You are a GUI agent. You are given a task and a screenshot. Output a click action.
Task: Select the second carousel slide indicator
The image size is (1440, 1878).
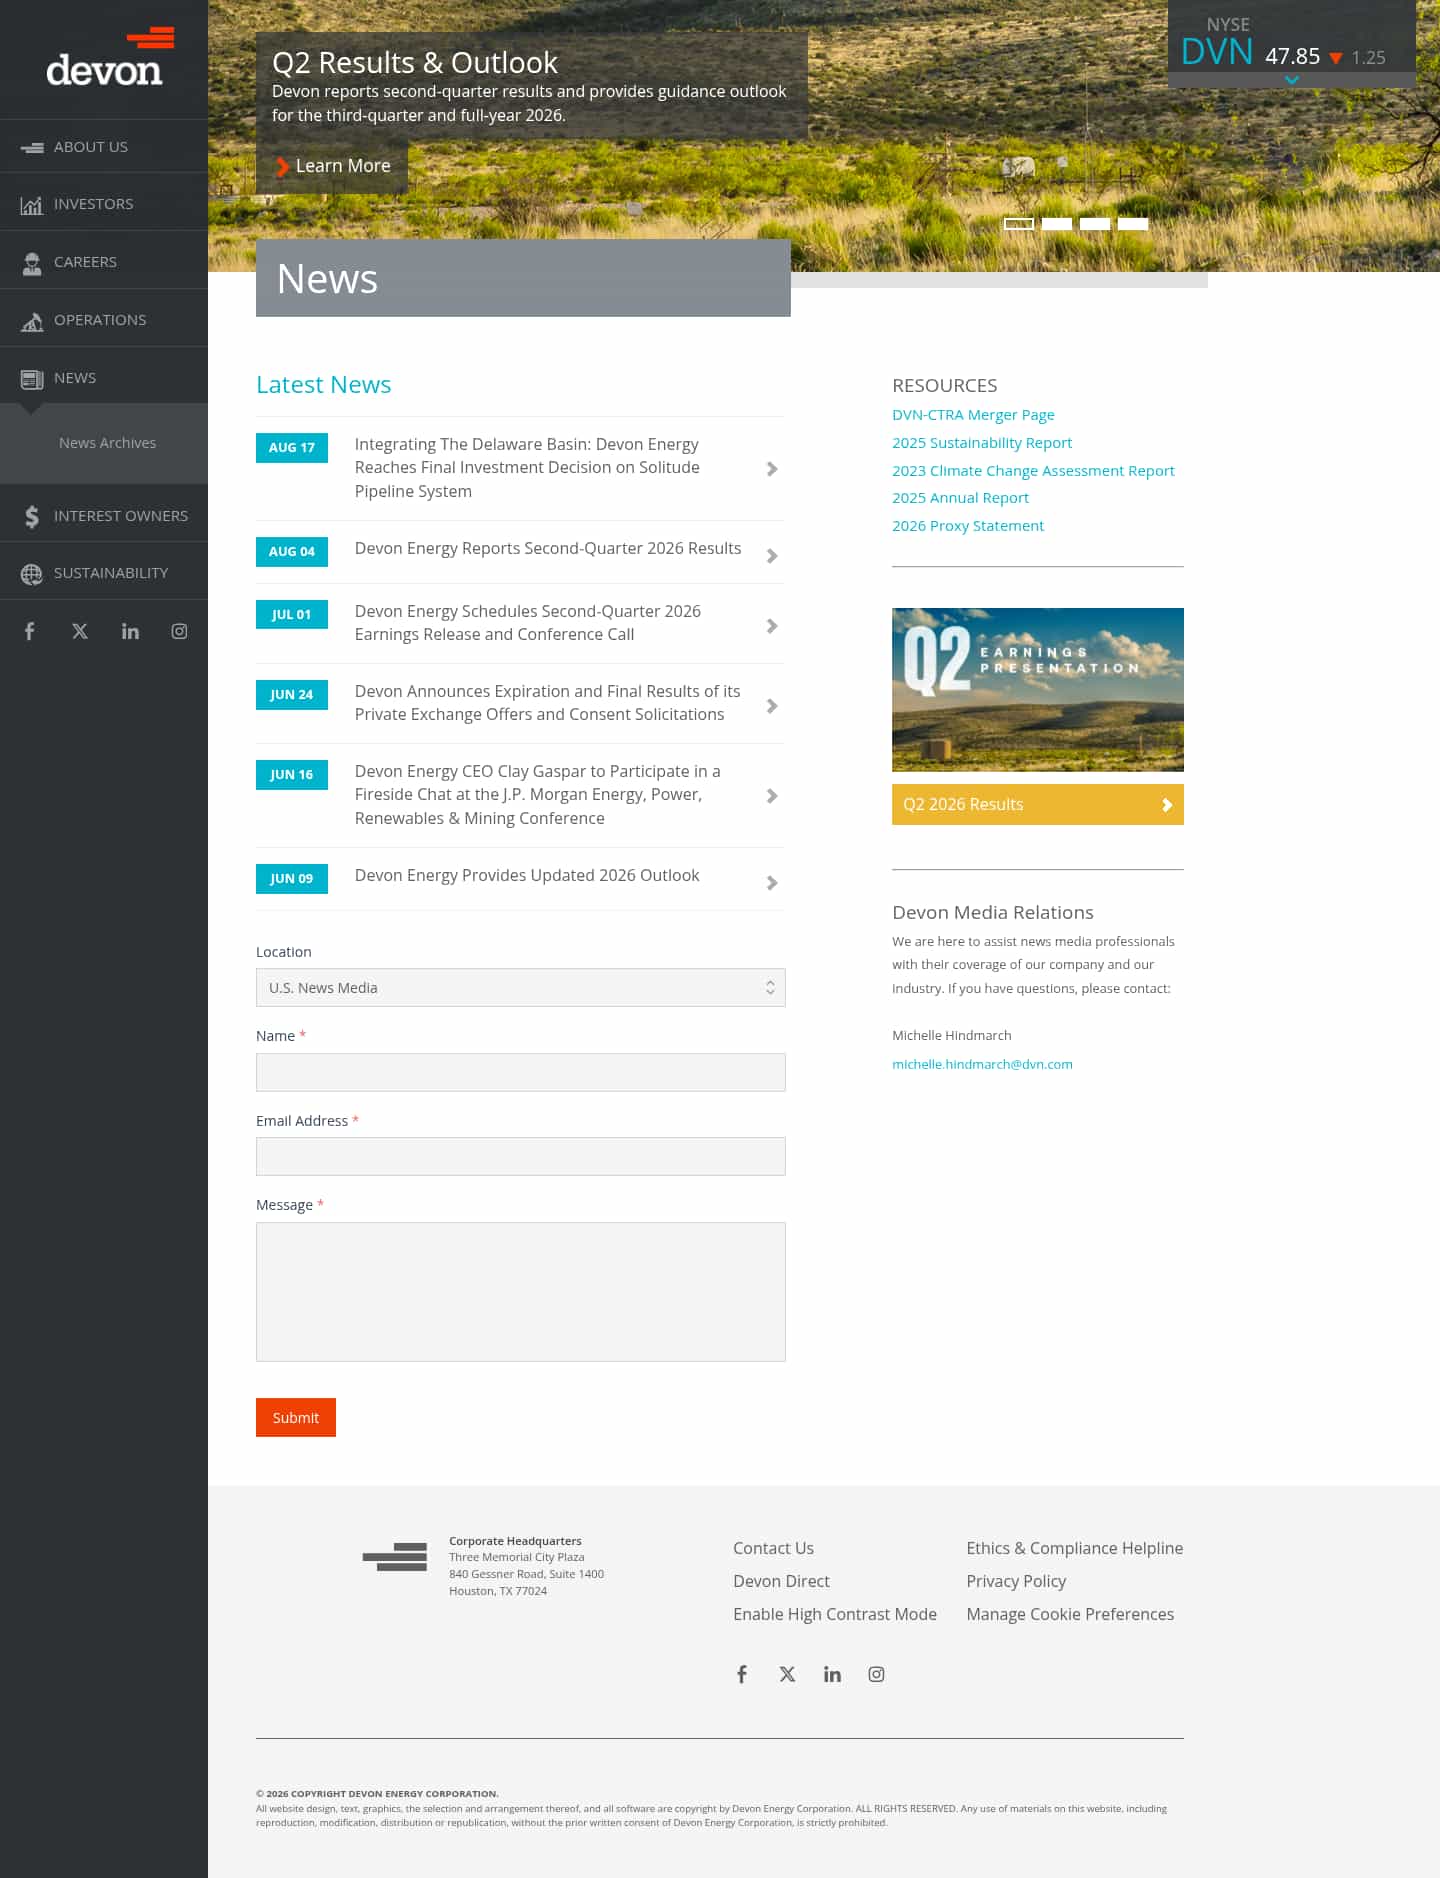(x=1057, y=224)
